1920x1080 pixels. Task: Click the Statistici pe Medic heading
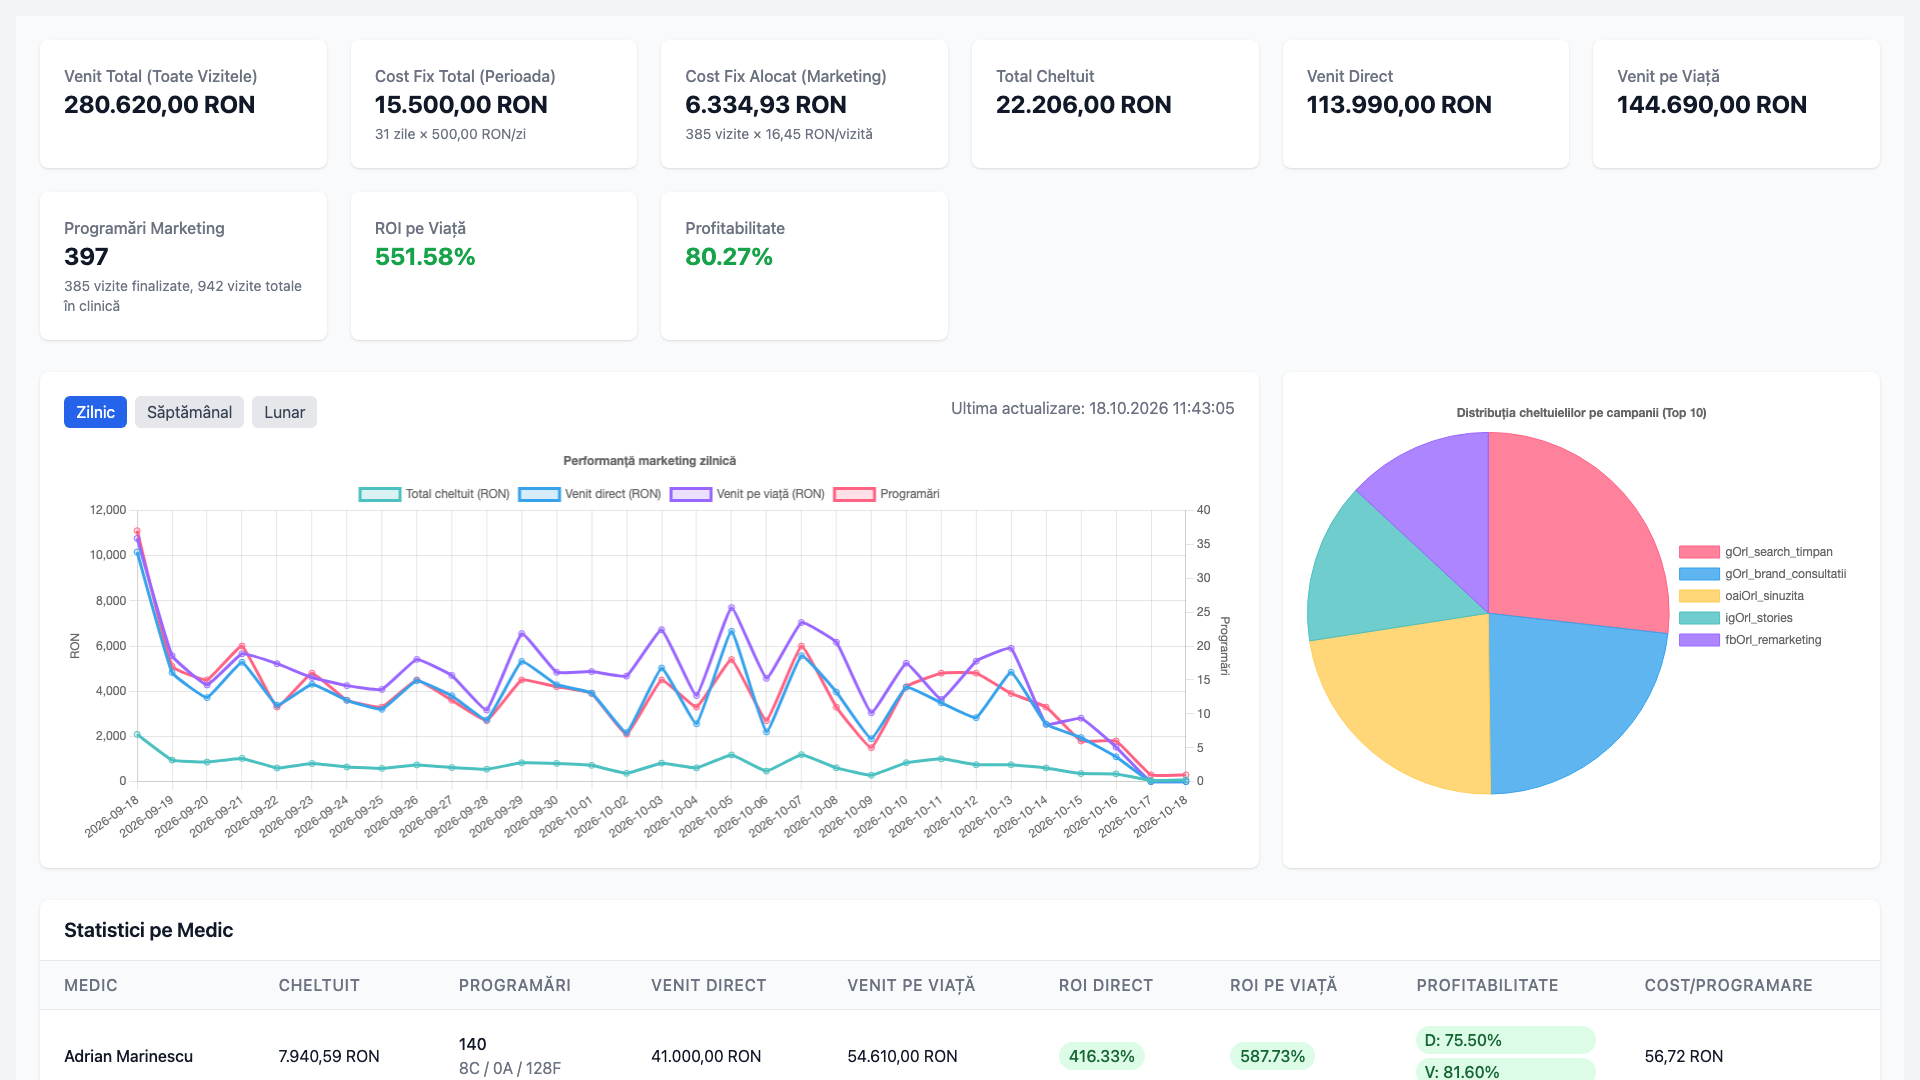(x=148, y=930)
